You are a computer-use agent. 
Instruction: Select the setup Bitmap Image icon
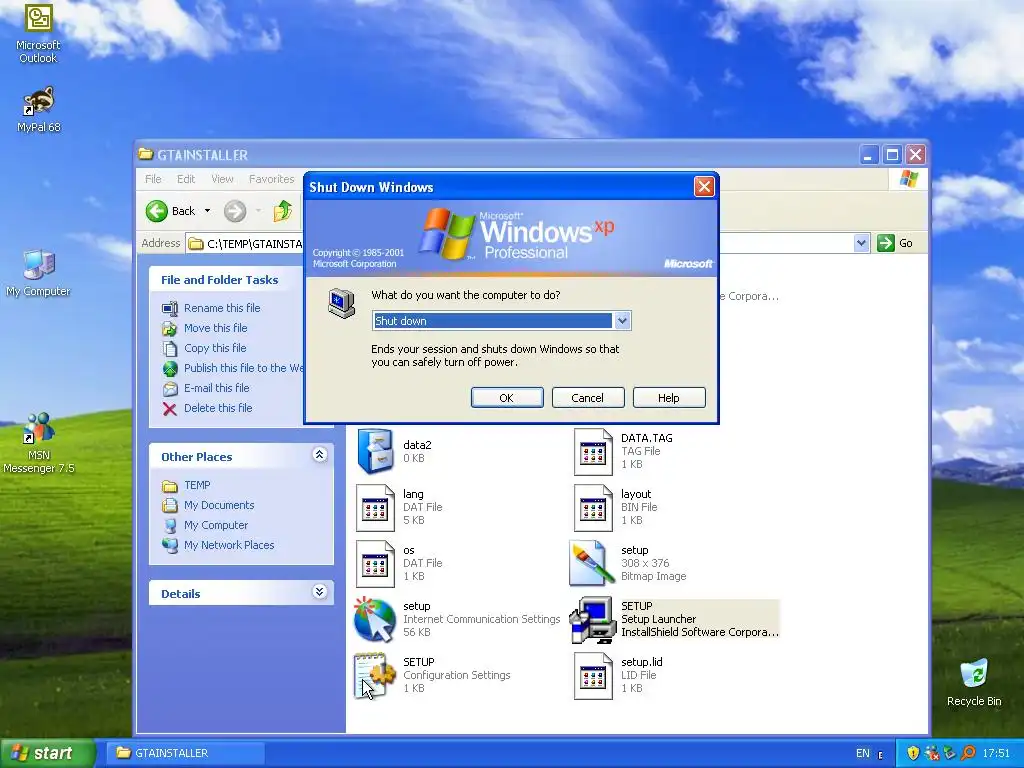point(592,563)
